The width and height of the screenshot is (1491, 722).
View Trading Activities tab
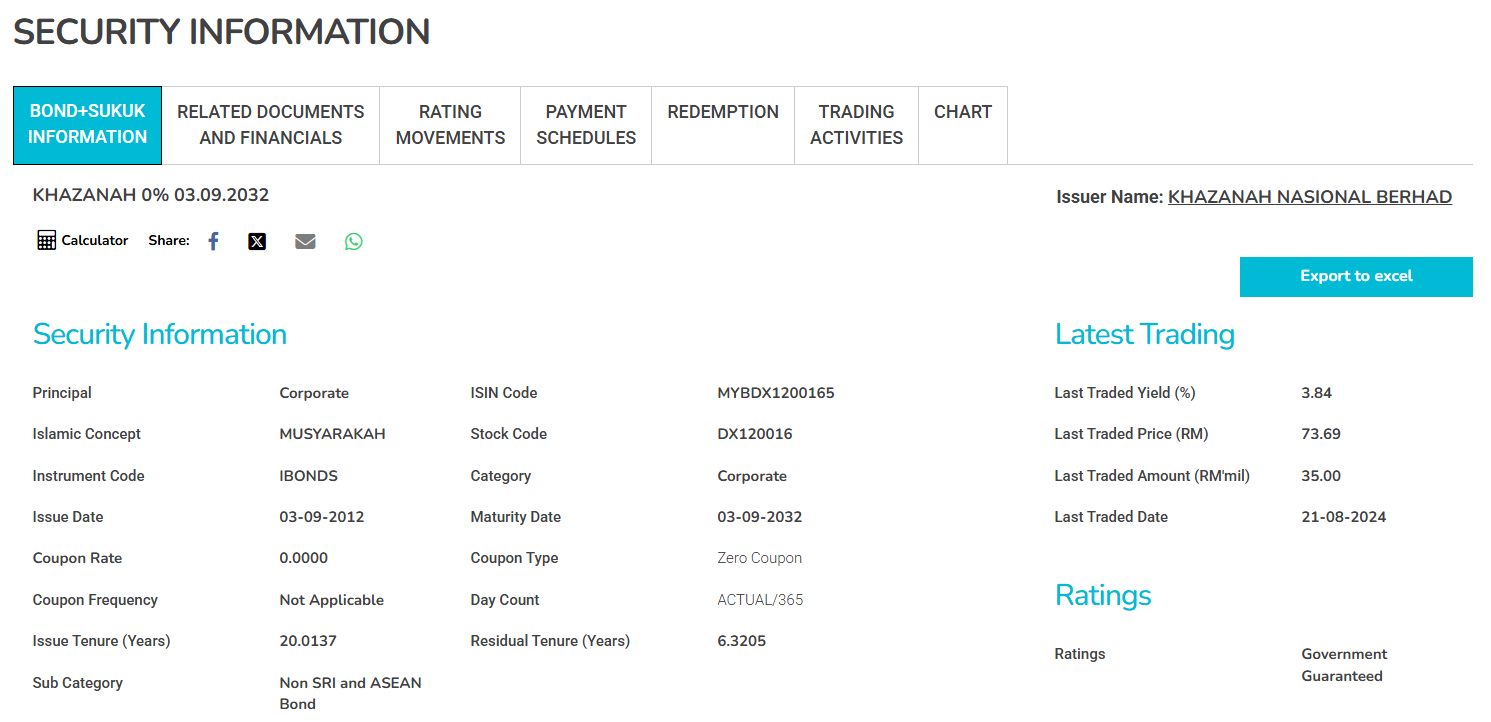point(856,125)
